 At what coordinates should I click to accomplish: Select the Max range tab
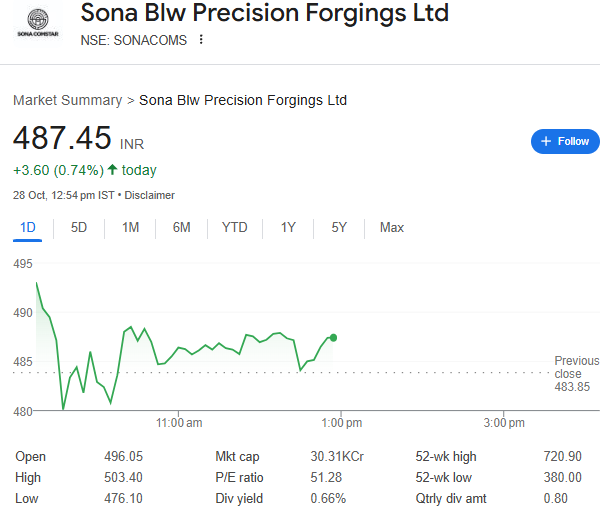[391, 228]
